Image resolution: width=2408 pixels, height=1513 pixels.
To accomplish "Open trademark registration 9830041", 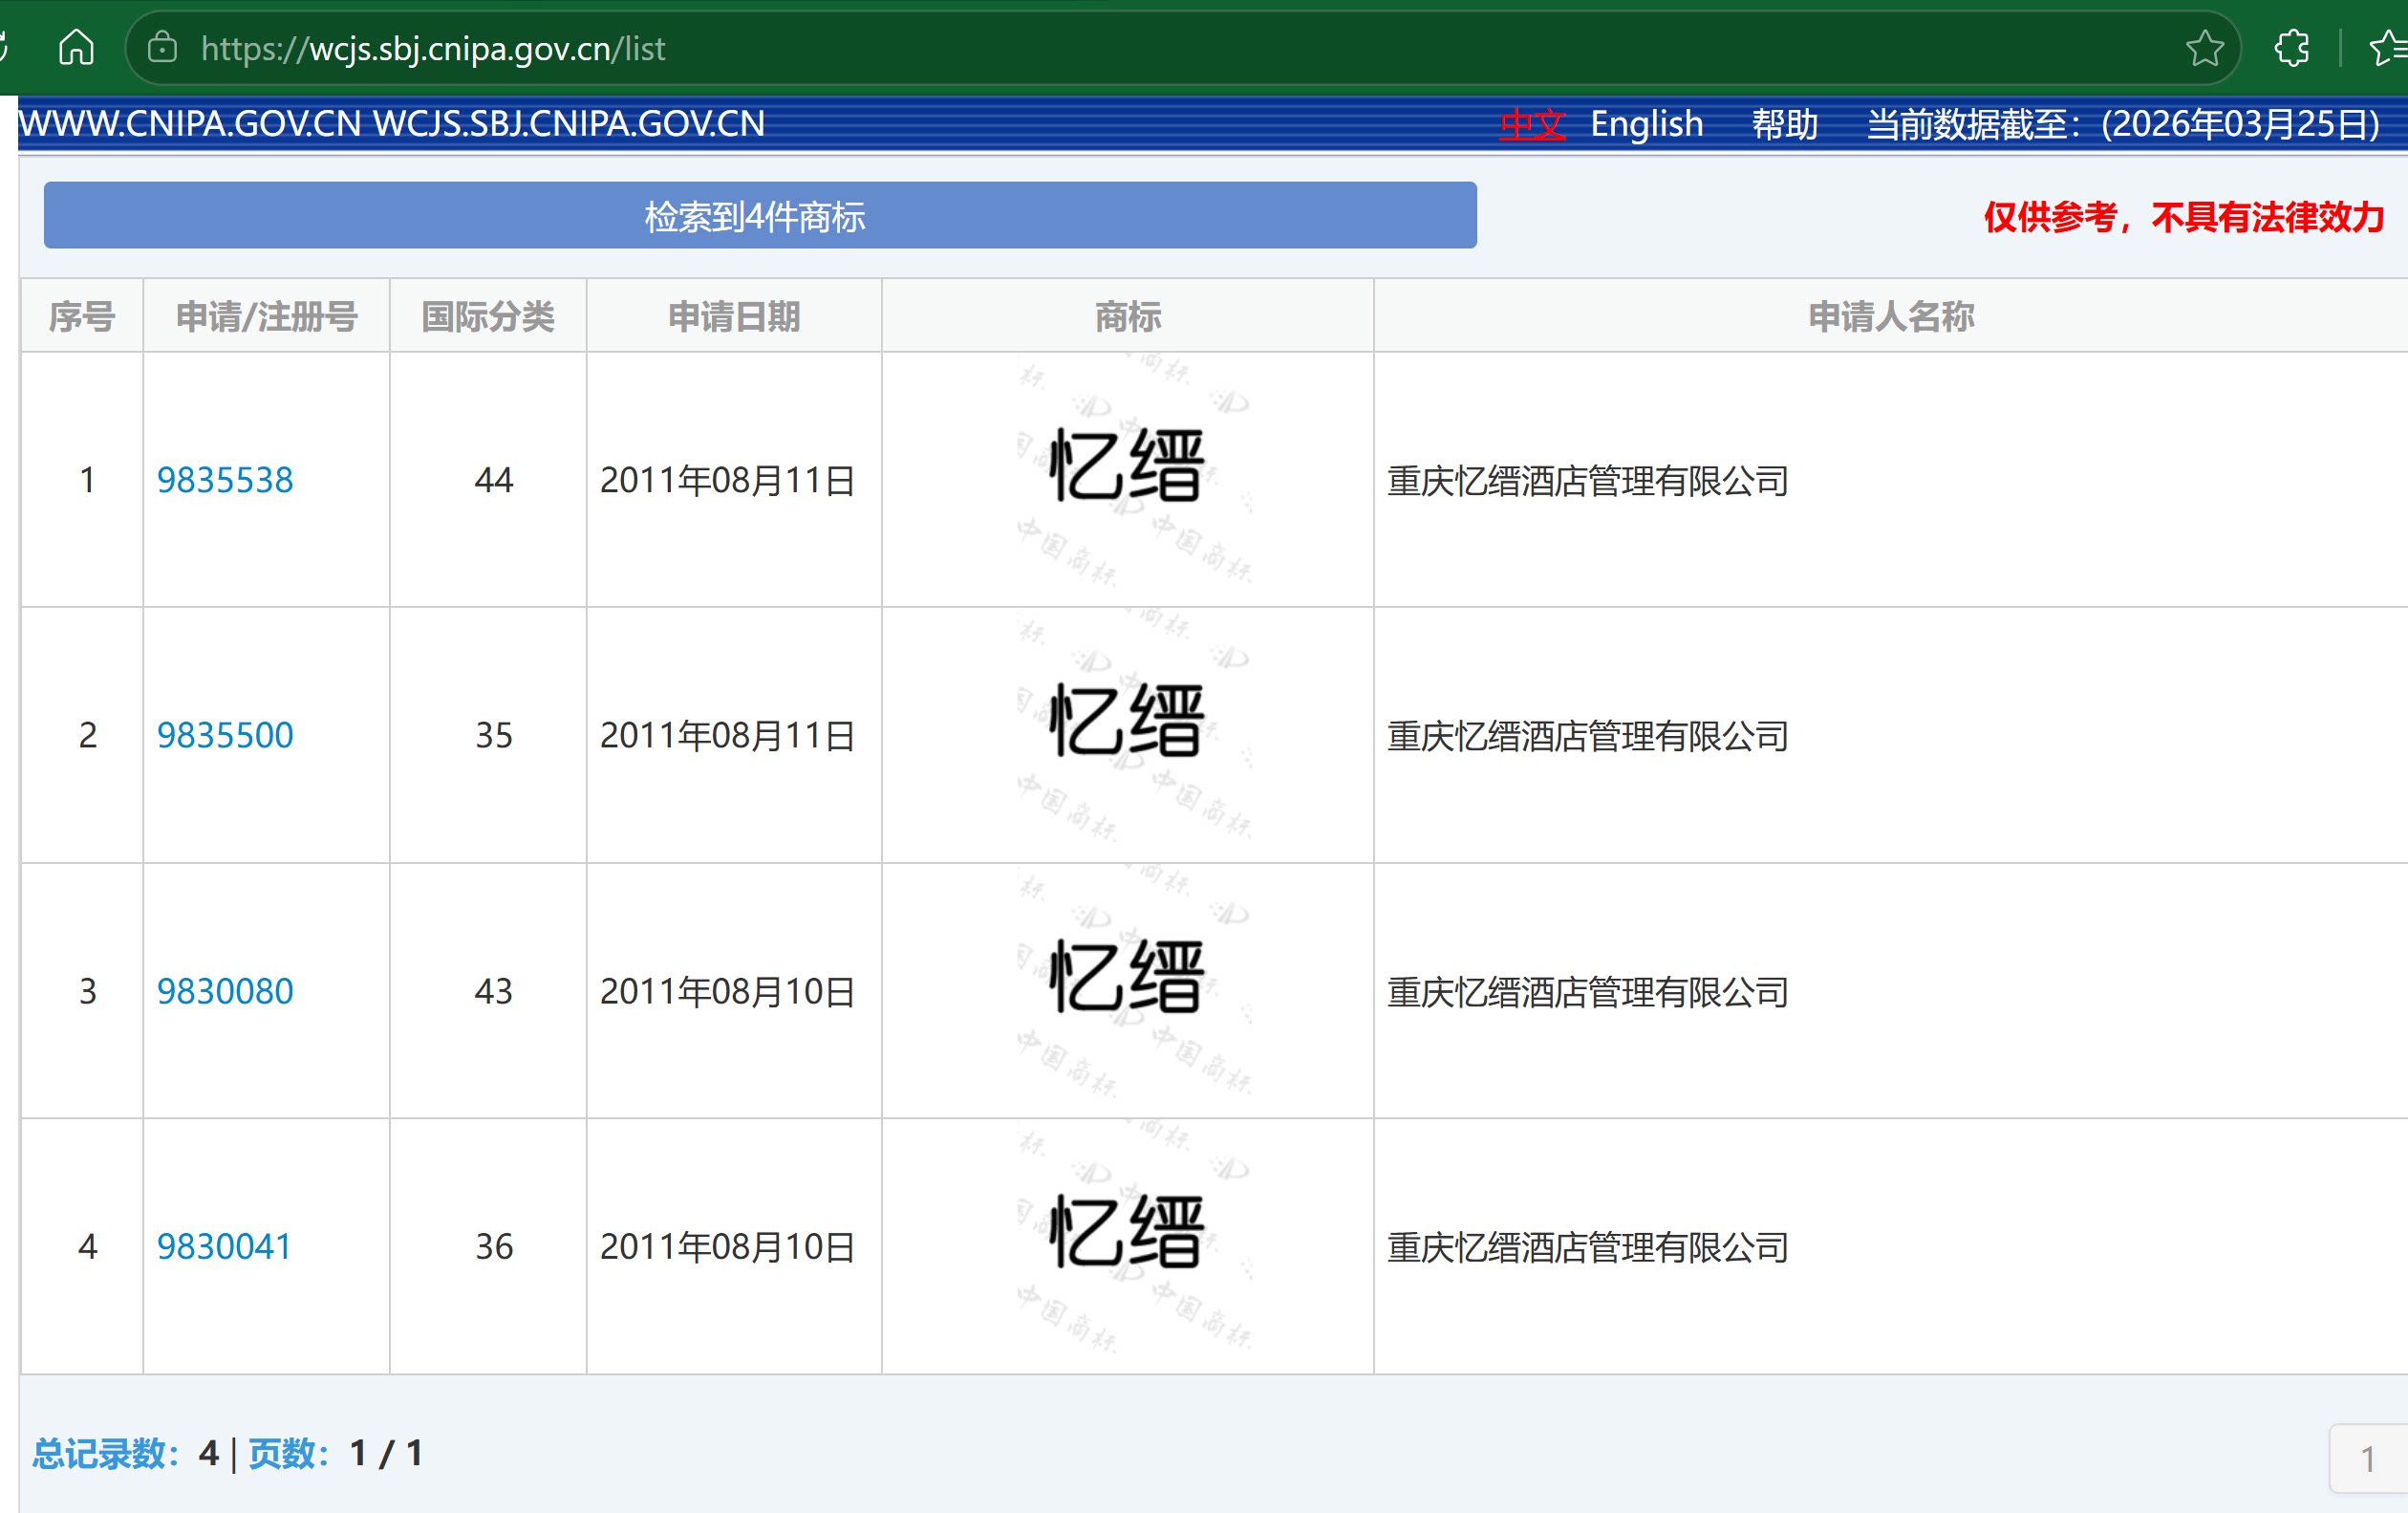I will 223,1246.
